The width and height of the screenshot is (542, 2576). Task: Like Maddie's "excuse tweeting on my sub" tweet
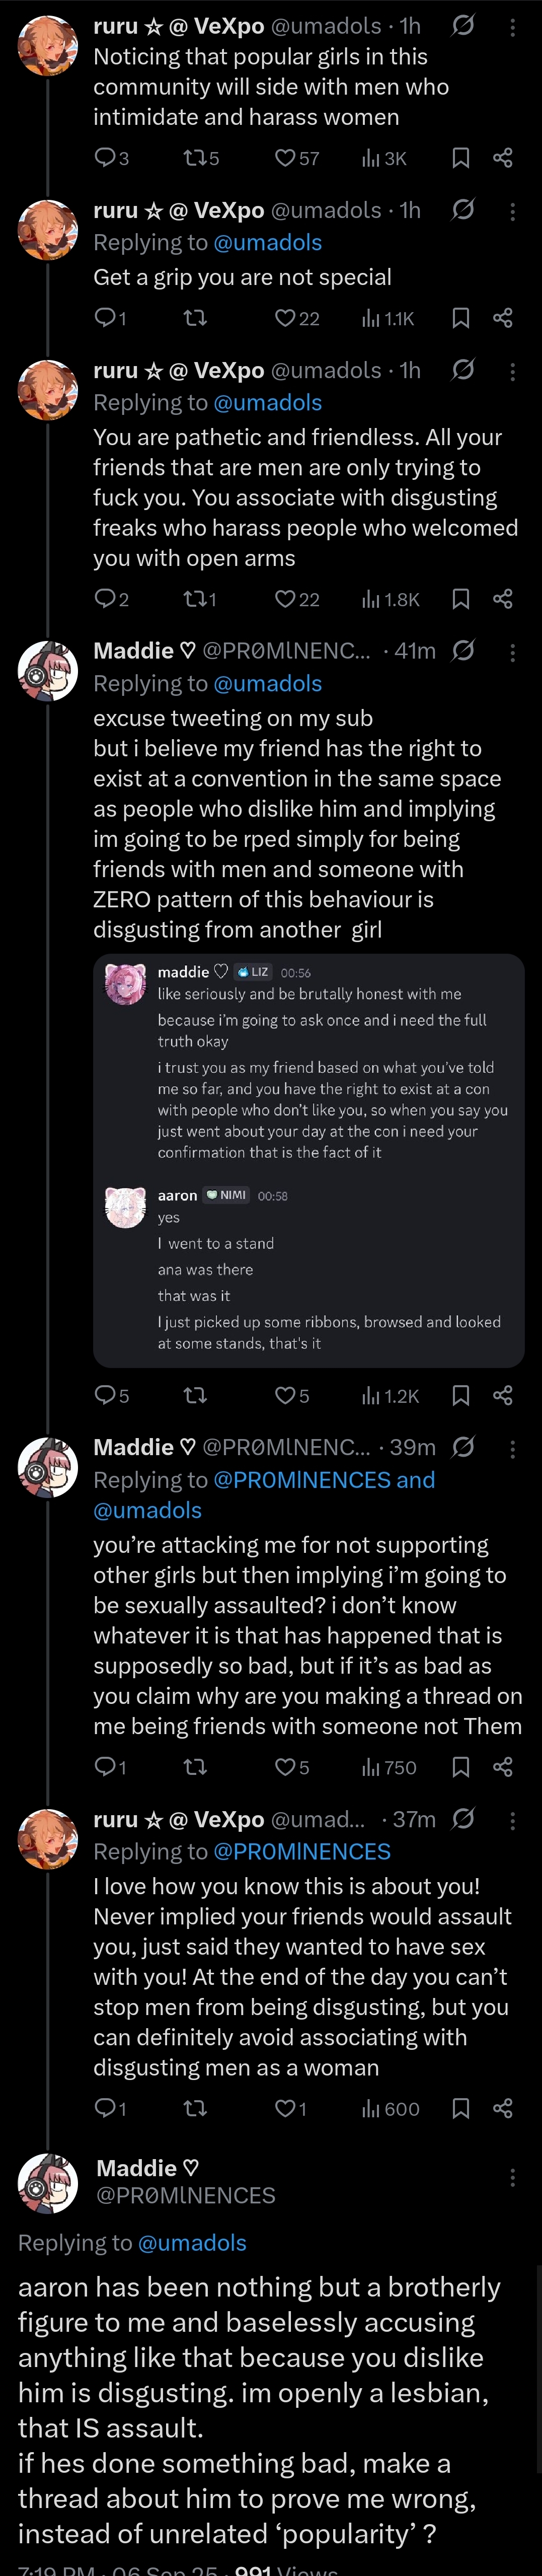point(285,1395)
